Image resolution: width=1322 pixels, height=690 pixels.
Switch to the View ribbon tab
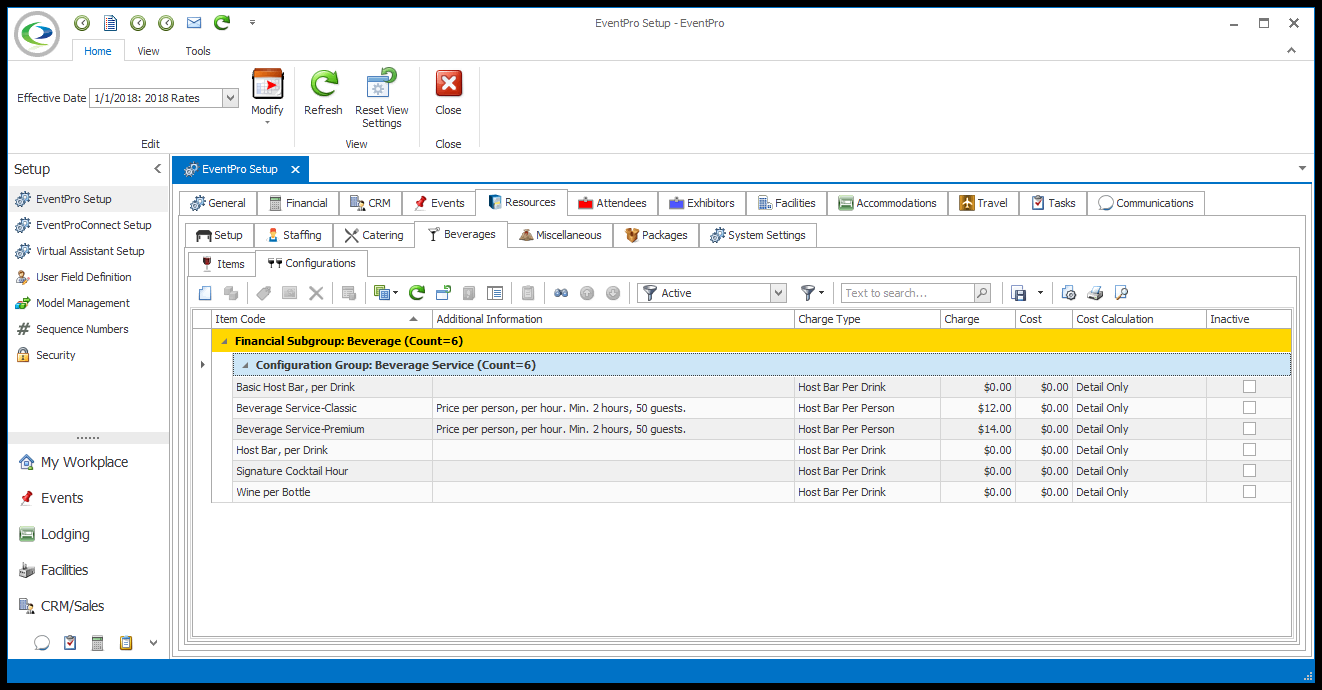(x=148, y=51)
